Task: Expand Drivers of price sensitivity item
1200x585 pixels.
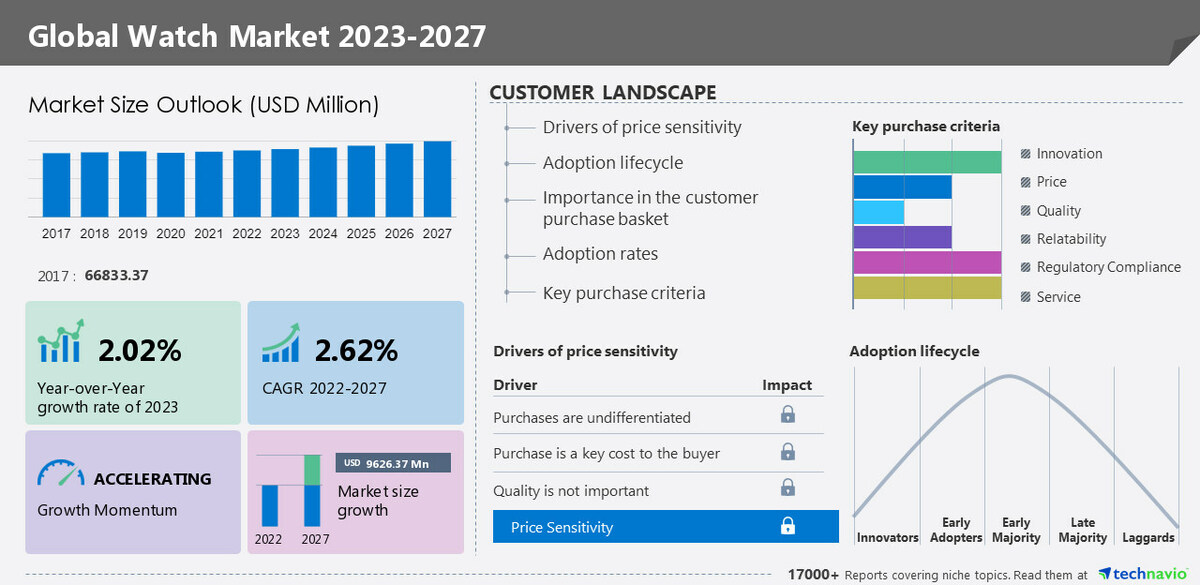Action: click(641, 127)
